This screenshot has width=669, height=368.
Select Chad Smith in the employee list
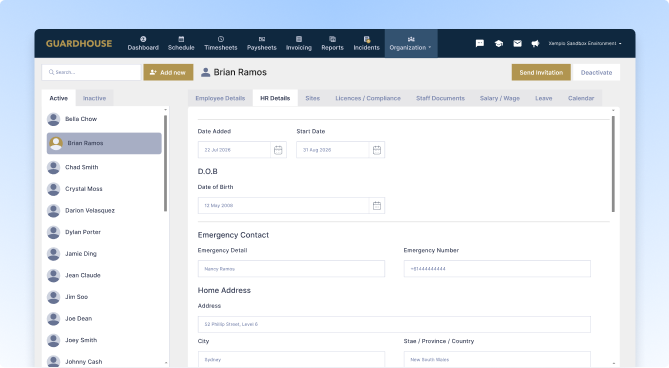point(104,167)
